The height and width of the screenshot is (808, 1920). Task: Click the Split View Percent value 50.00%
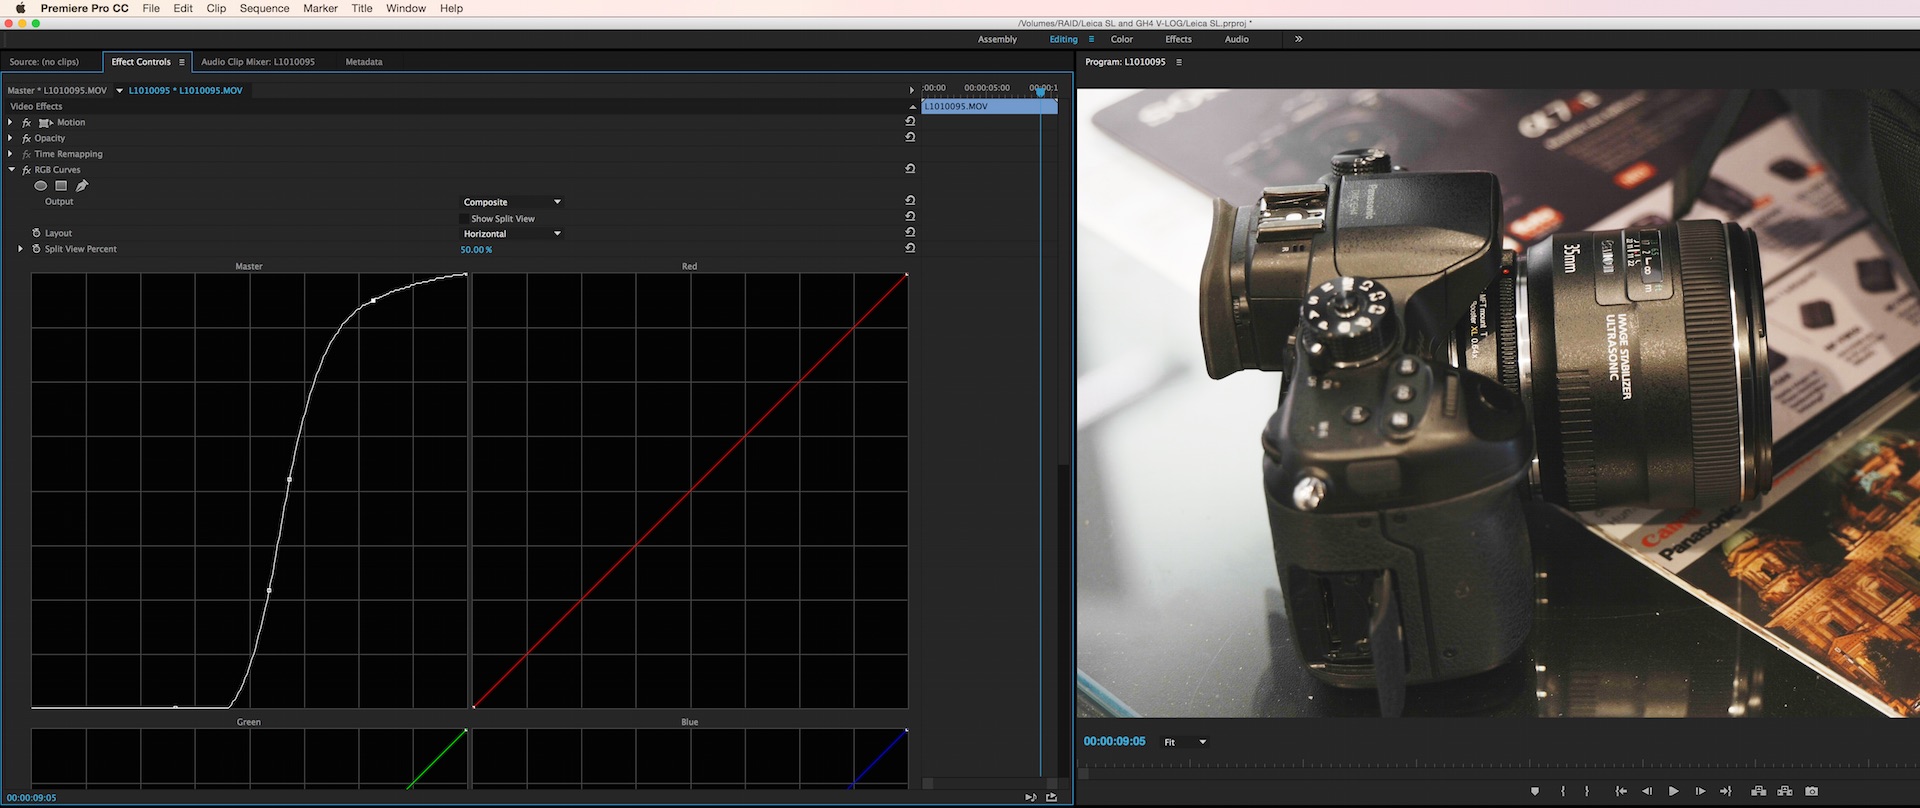point(476,250)
